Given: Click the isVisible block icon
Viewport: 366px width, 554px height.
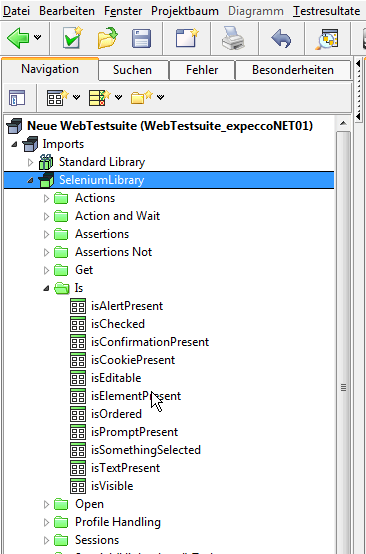Looking at the screenshot, I should [78, 486].
